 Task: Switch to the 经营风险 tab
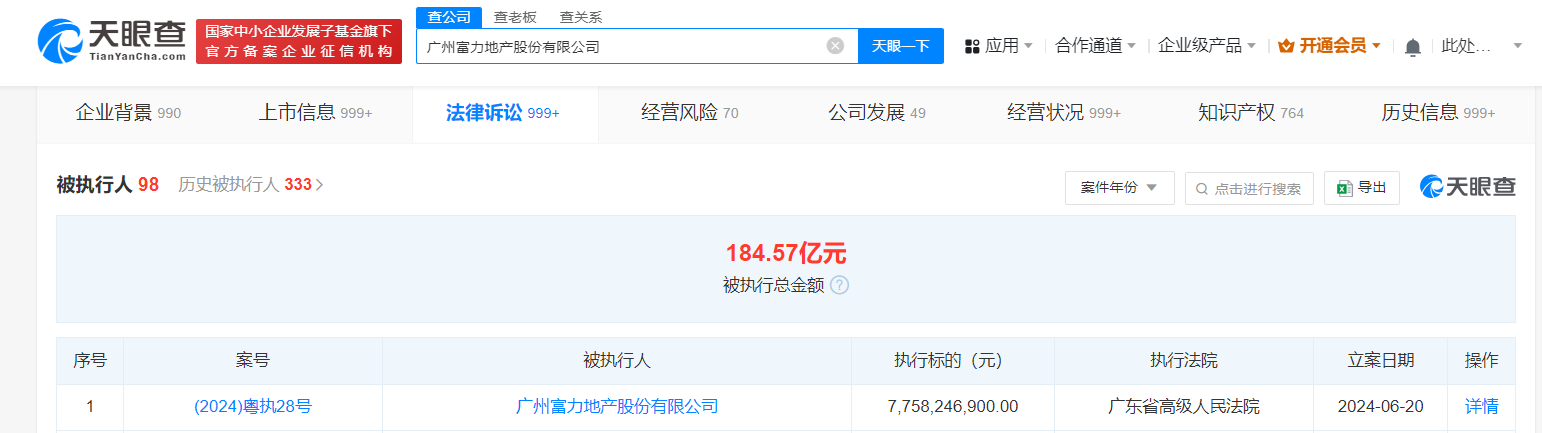689,113
